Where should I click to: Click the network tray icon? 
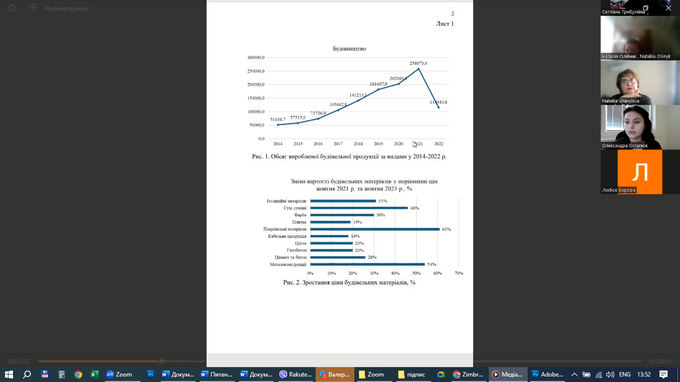pos(598,375)
